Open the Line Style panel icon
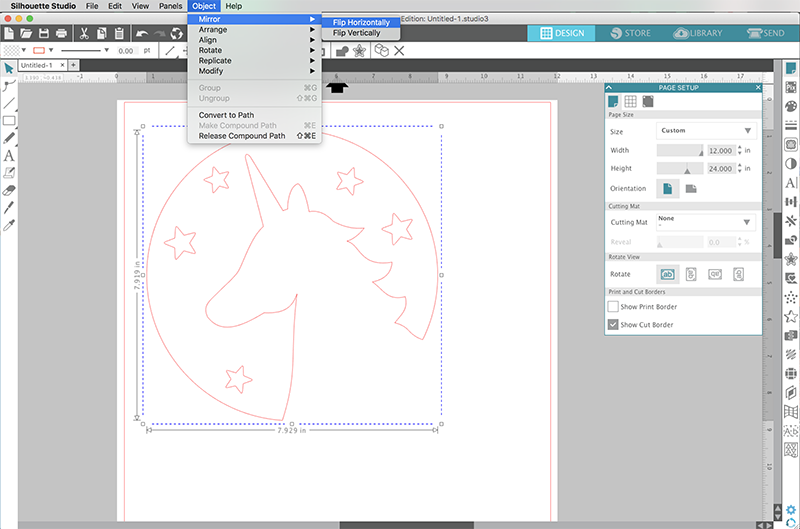800x529 pixels. [x=791, y=125]
